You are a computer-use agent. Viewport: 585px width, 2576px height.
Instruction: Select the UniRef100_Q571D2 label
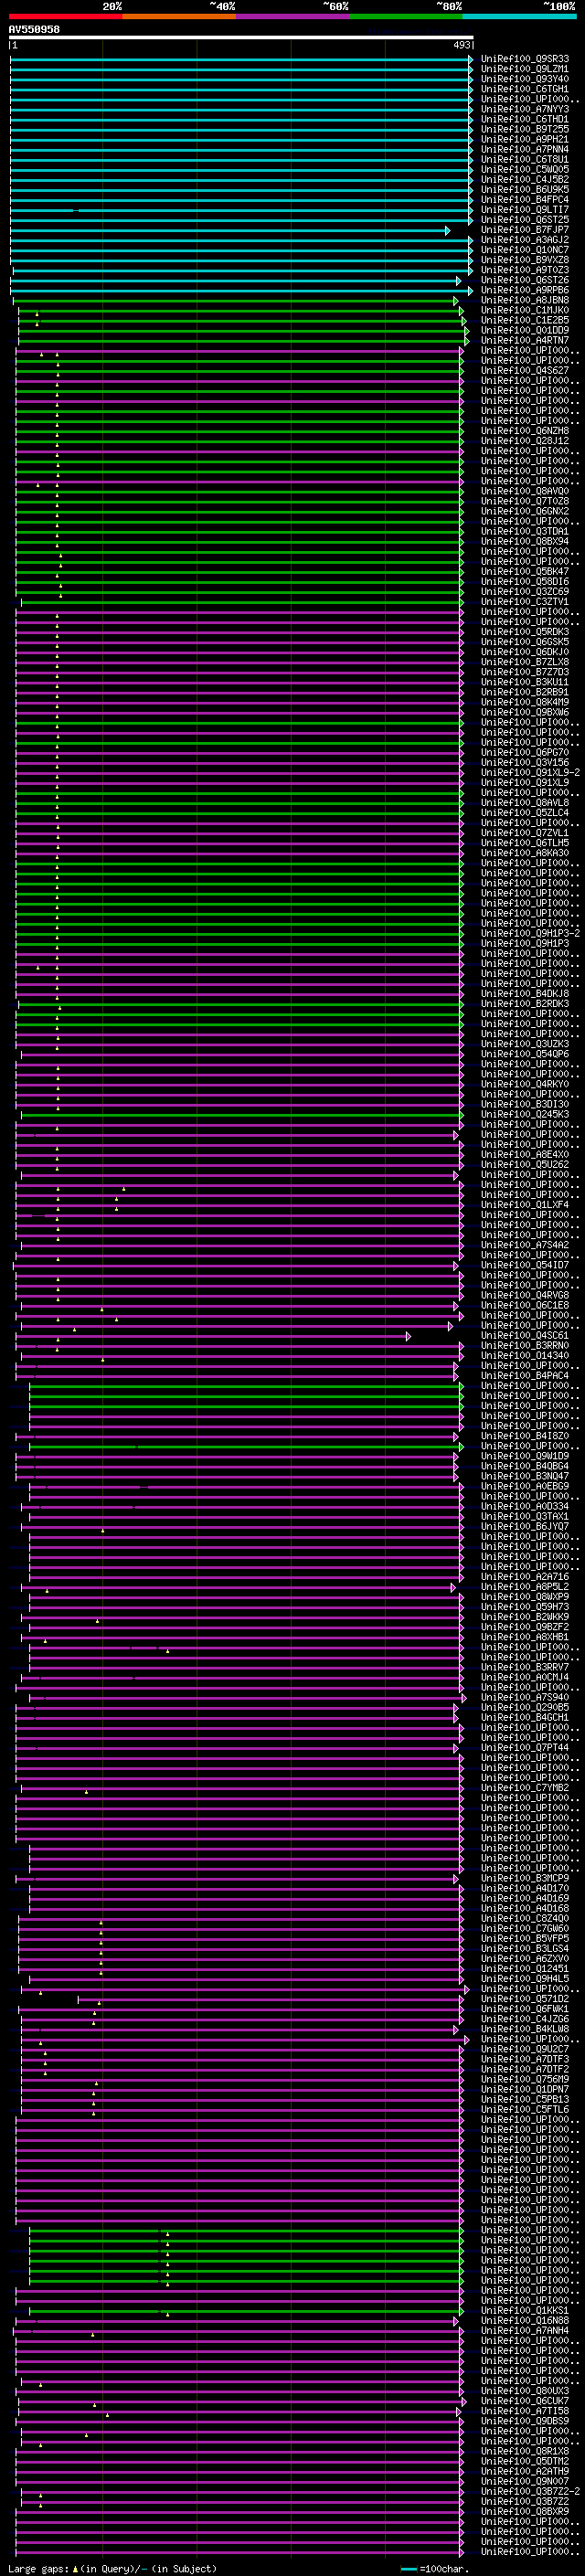[x=525, y=1999]
